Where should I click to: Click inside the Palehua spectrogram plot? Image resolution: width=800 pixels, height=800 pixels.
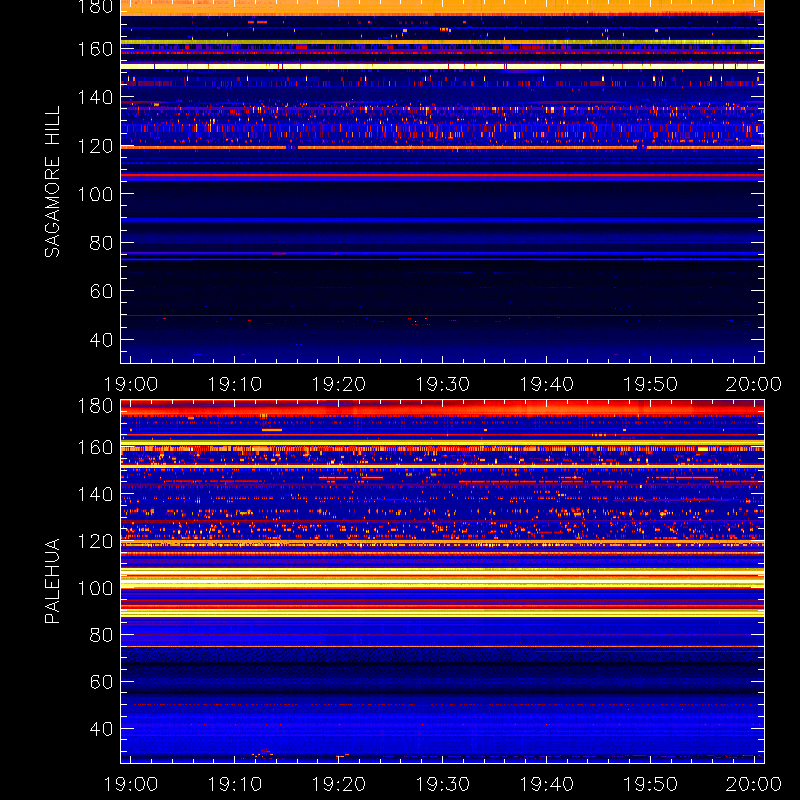442,581
